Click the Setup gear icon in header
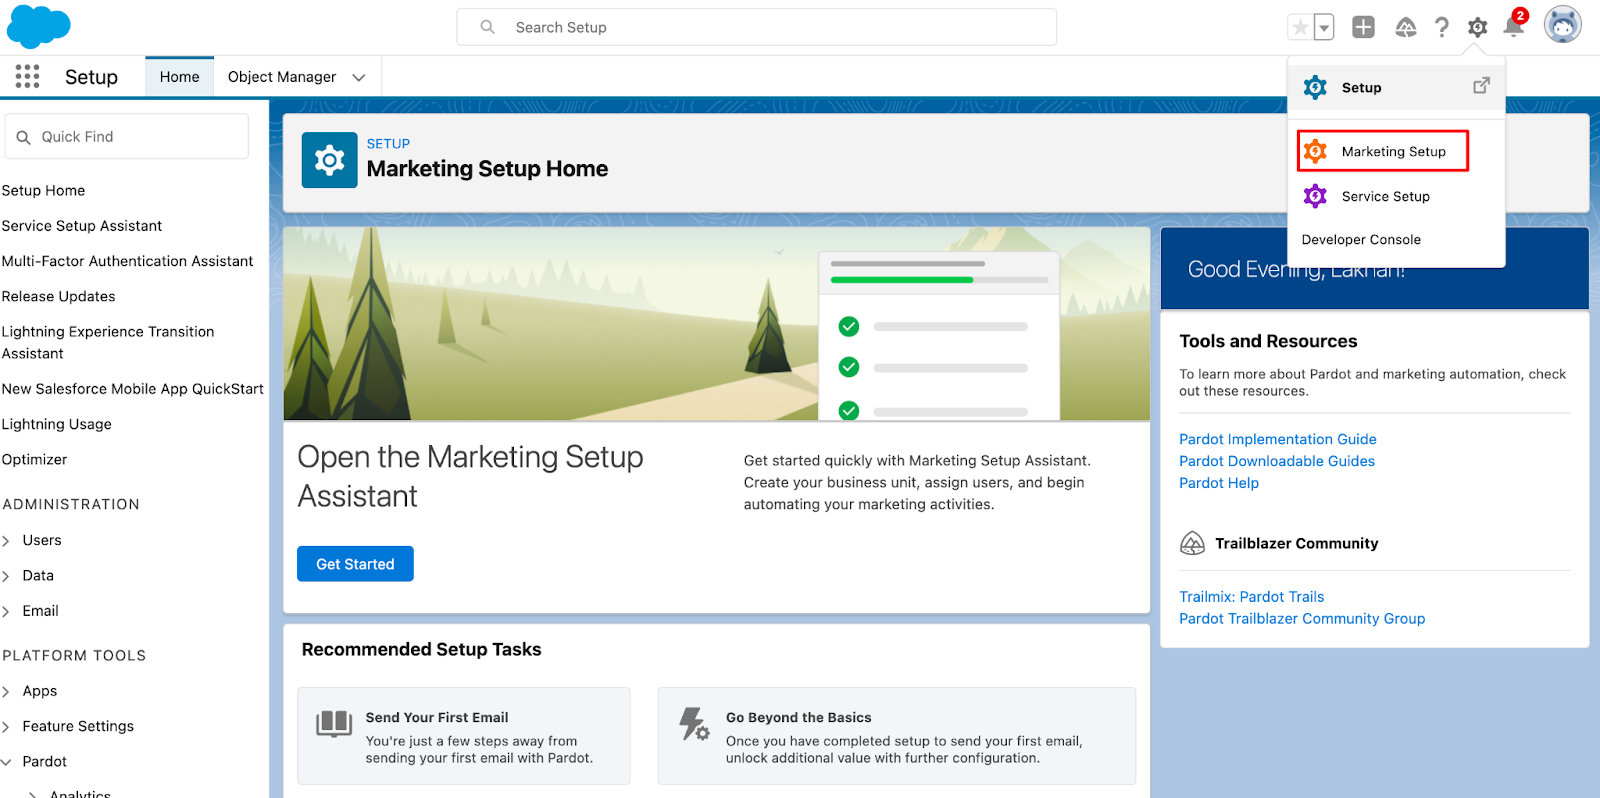1600x798 pixels. point(1478,27)
